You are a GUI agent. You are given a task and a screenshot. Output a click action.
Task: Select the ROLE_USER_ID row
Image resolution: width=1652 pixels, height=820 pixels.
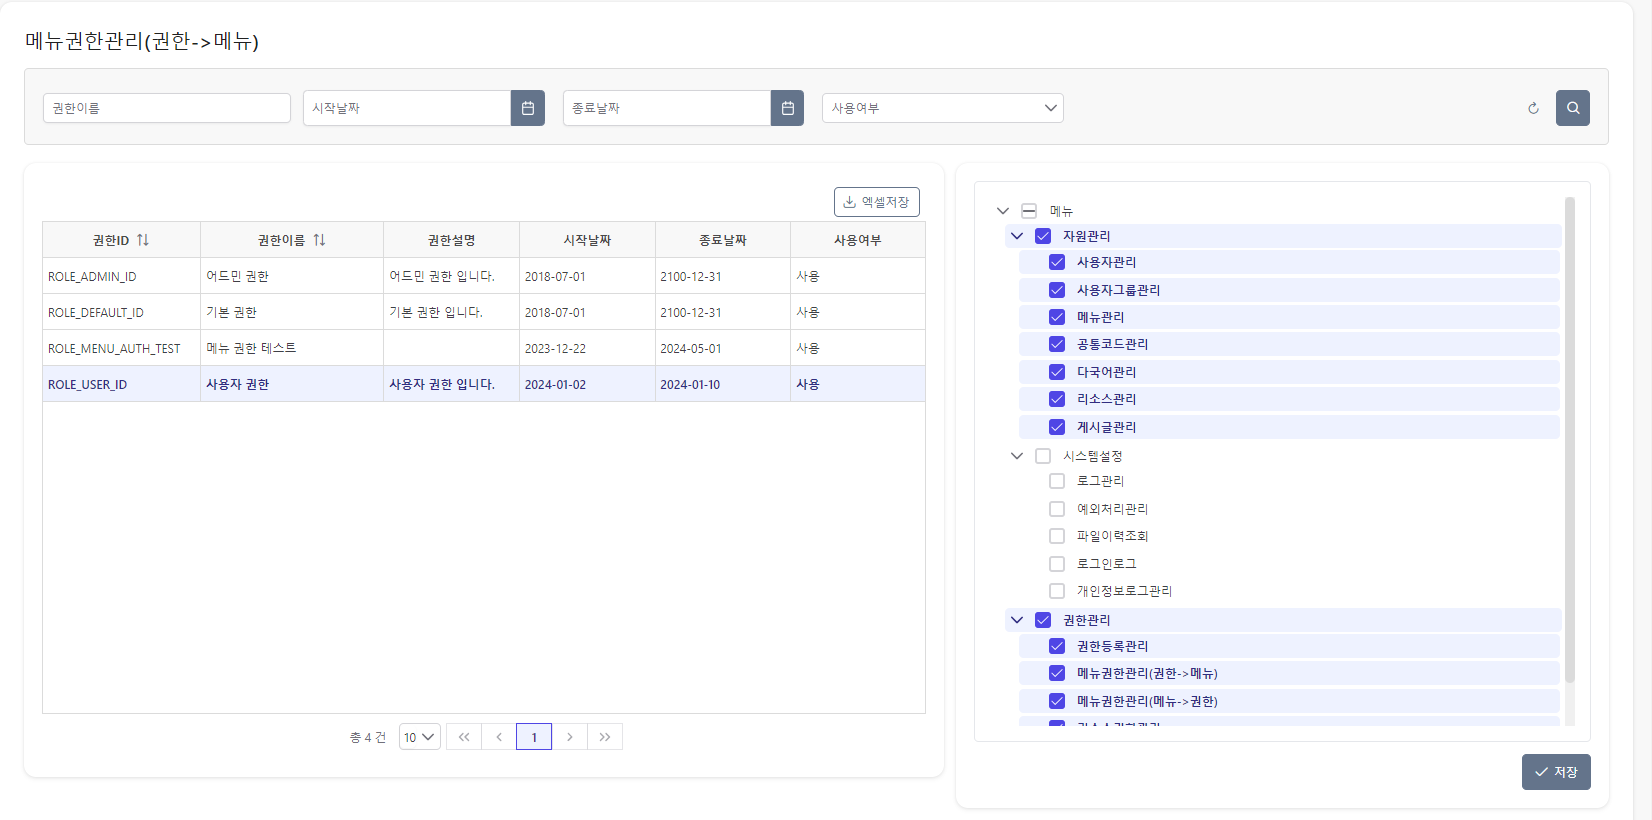484,384
